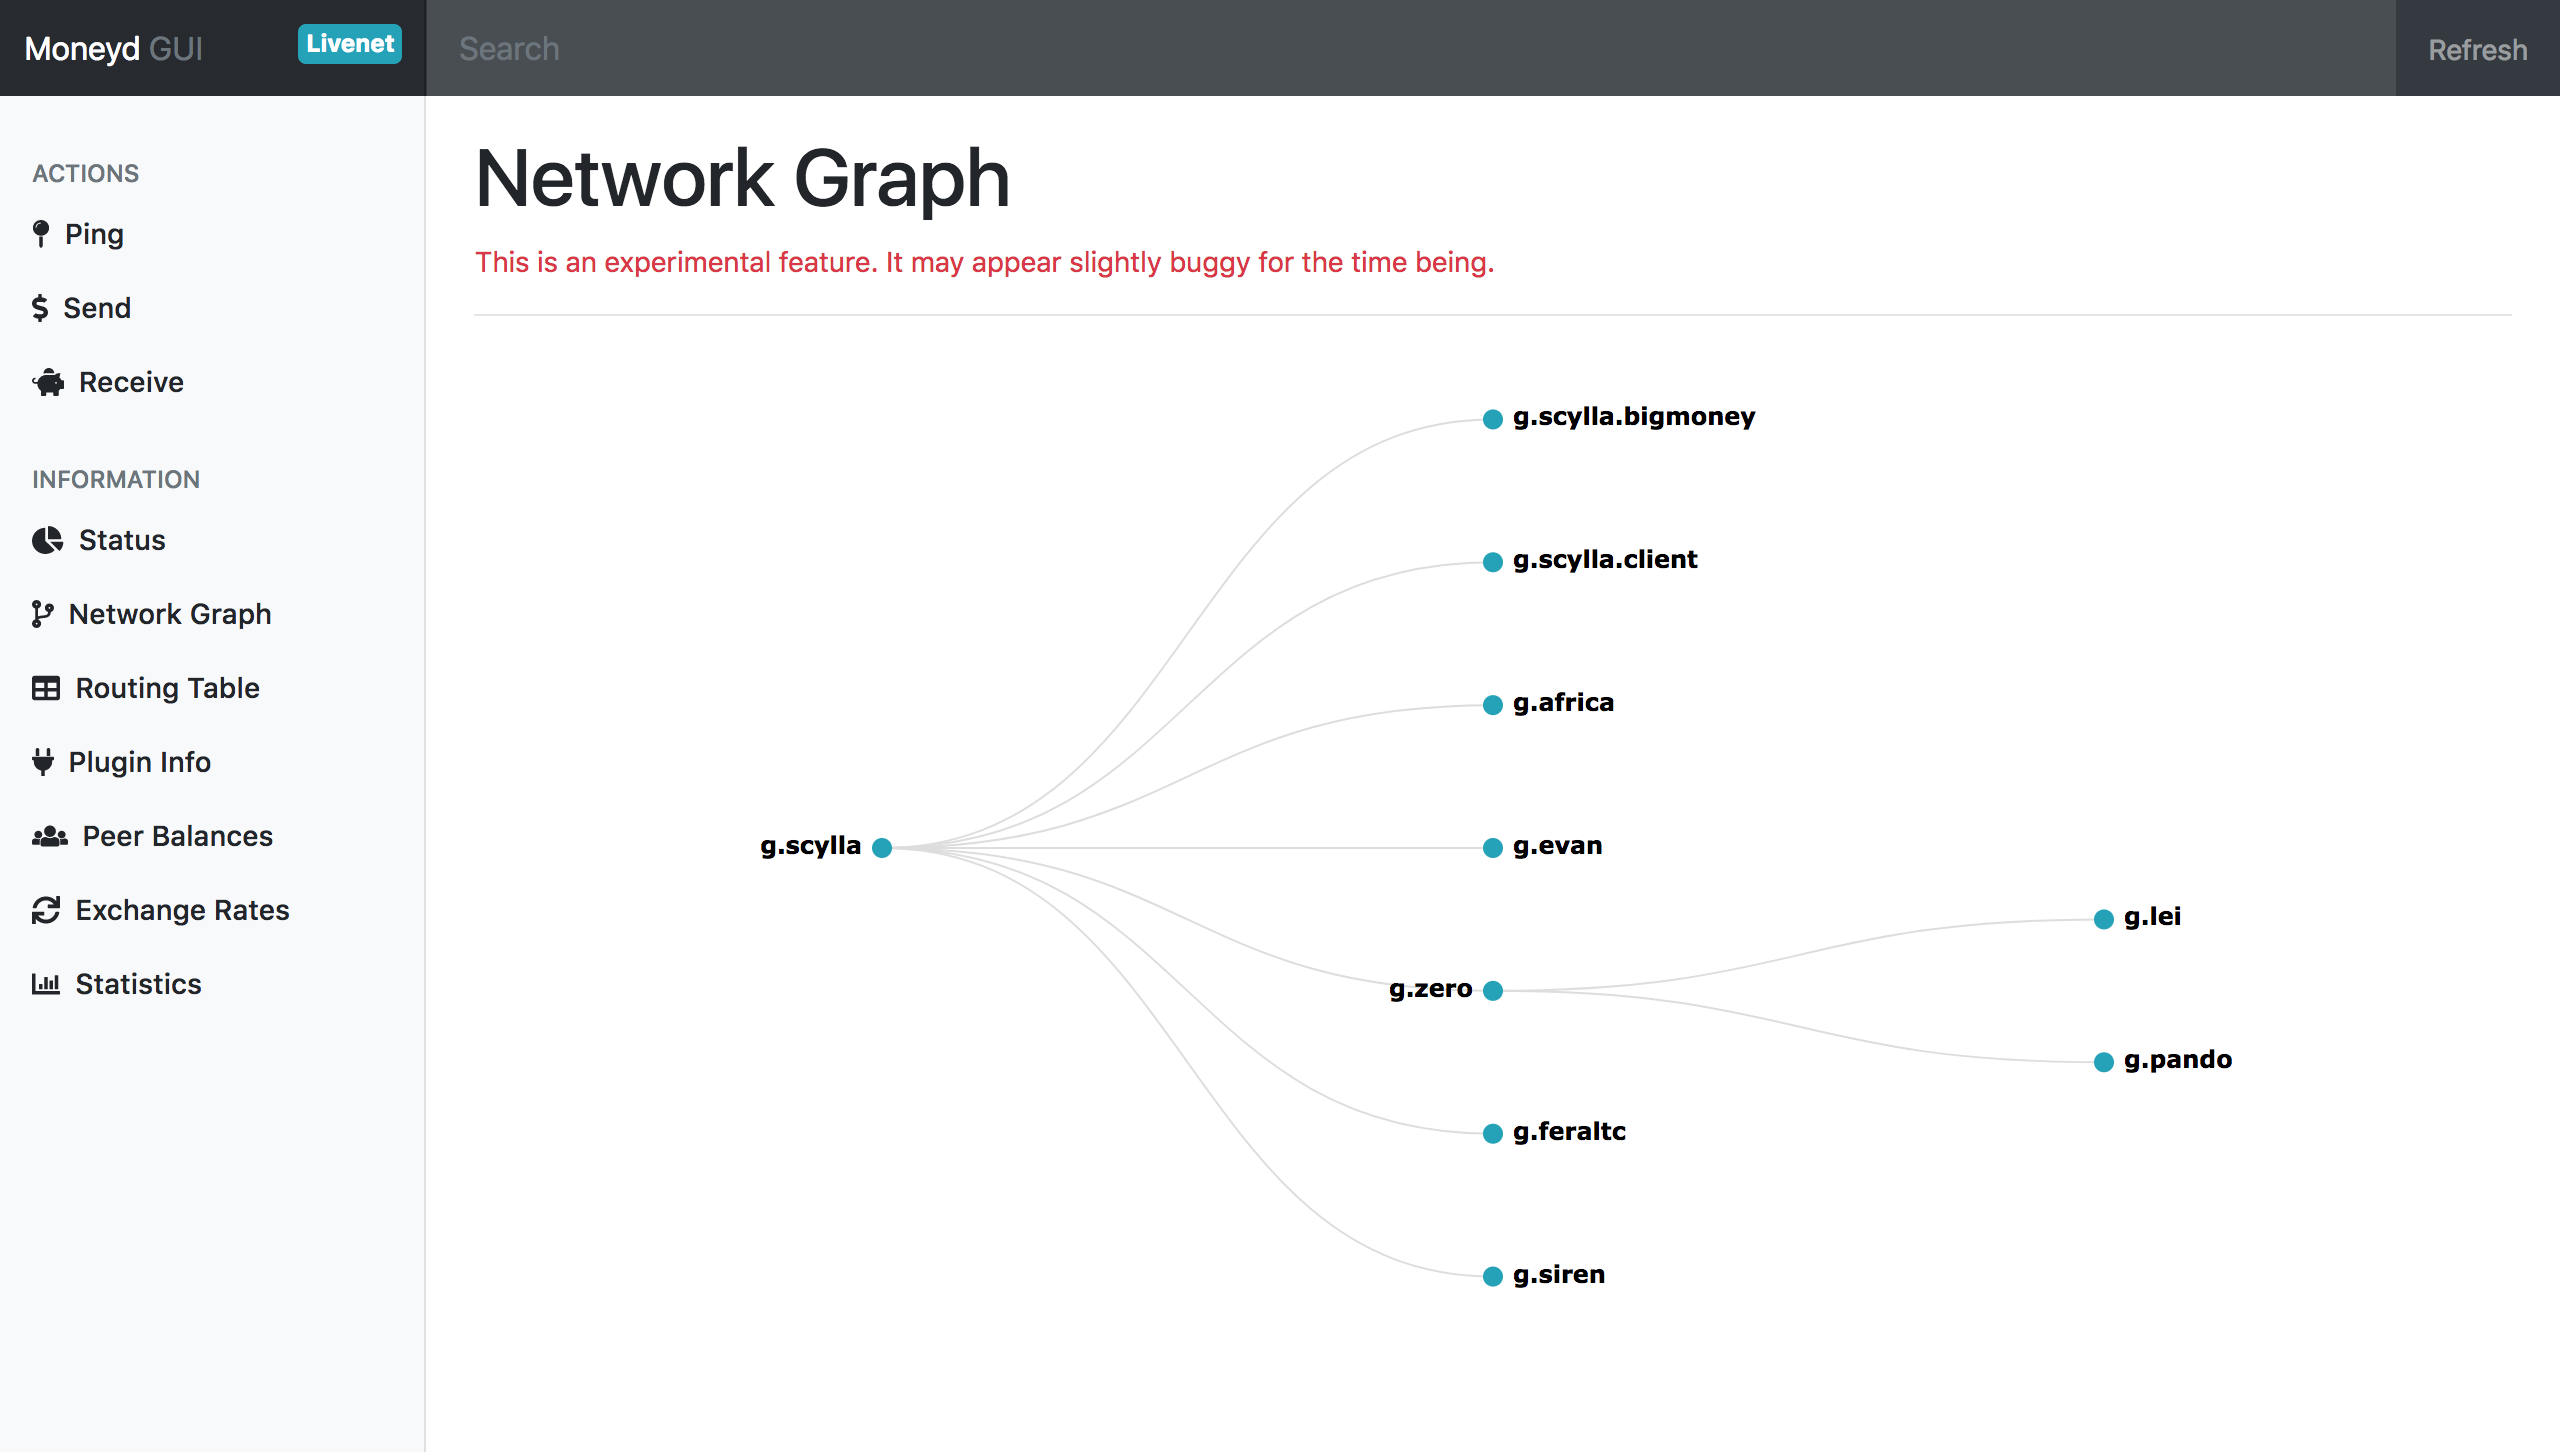
Task: Click the piggy bank Receive icon
Action: [x=48, y=382]
